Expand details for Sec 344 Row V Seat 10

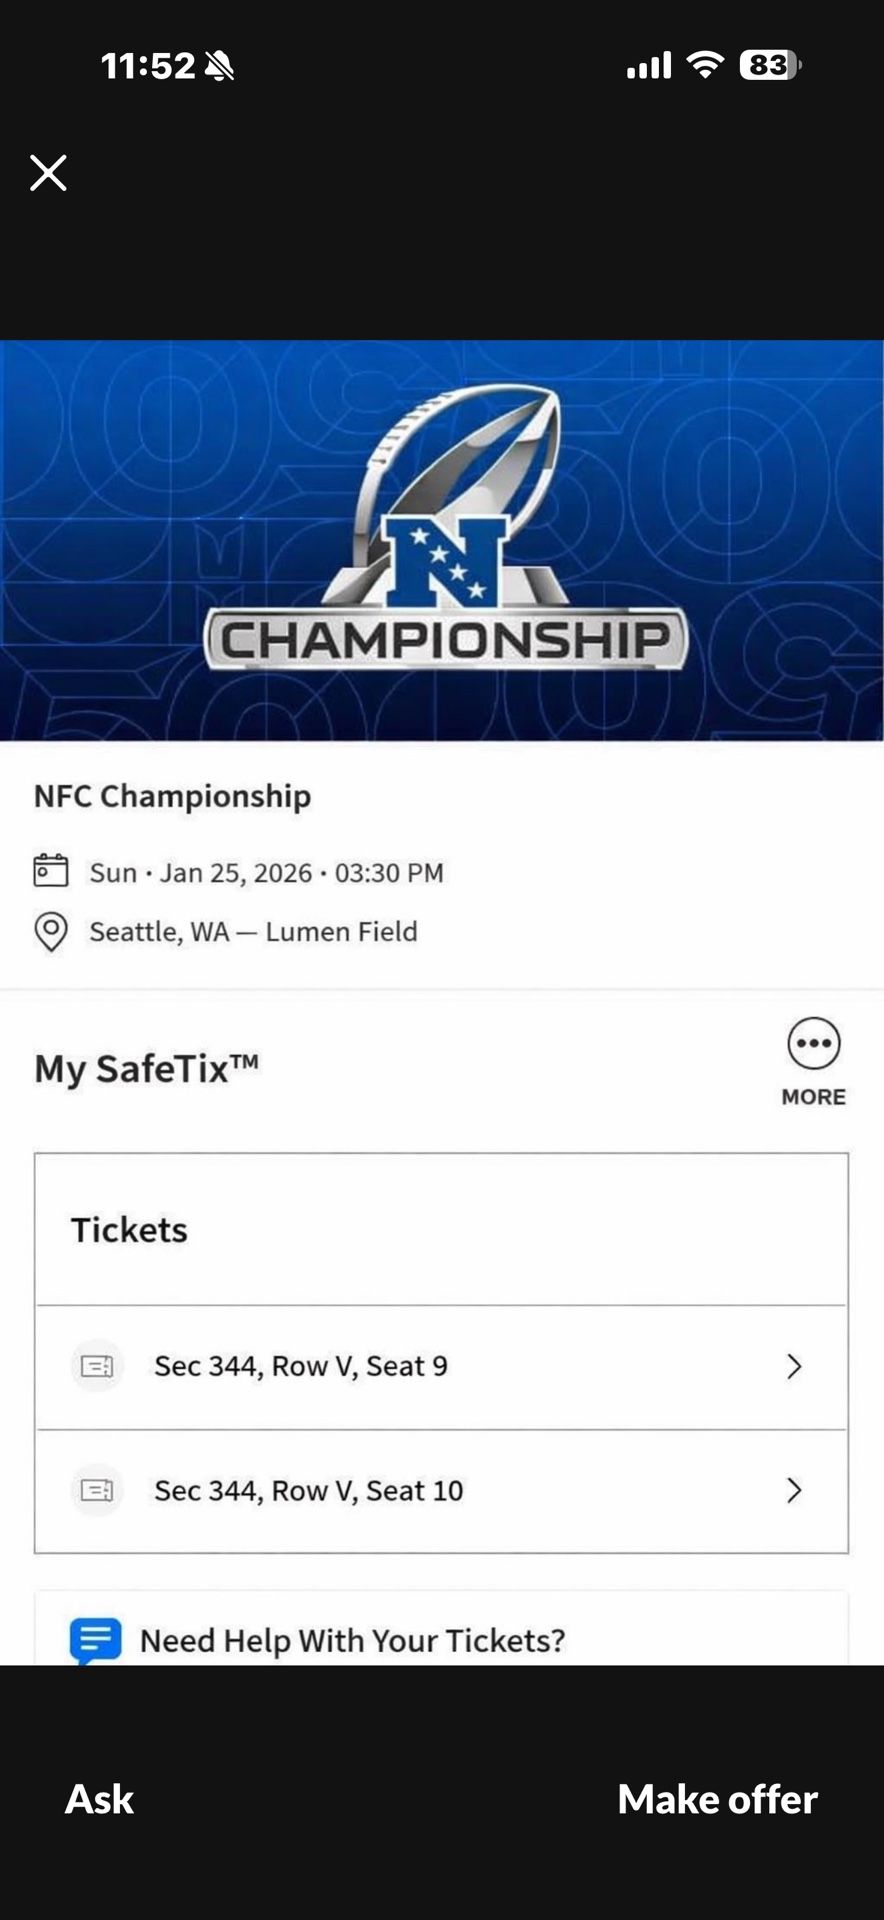442,1490
